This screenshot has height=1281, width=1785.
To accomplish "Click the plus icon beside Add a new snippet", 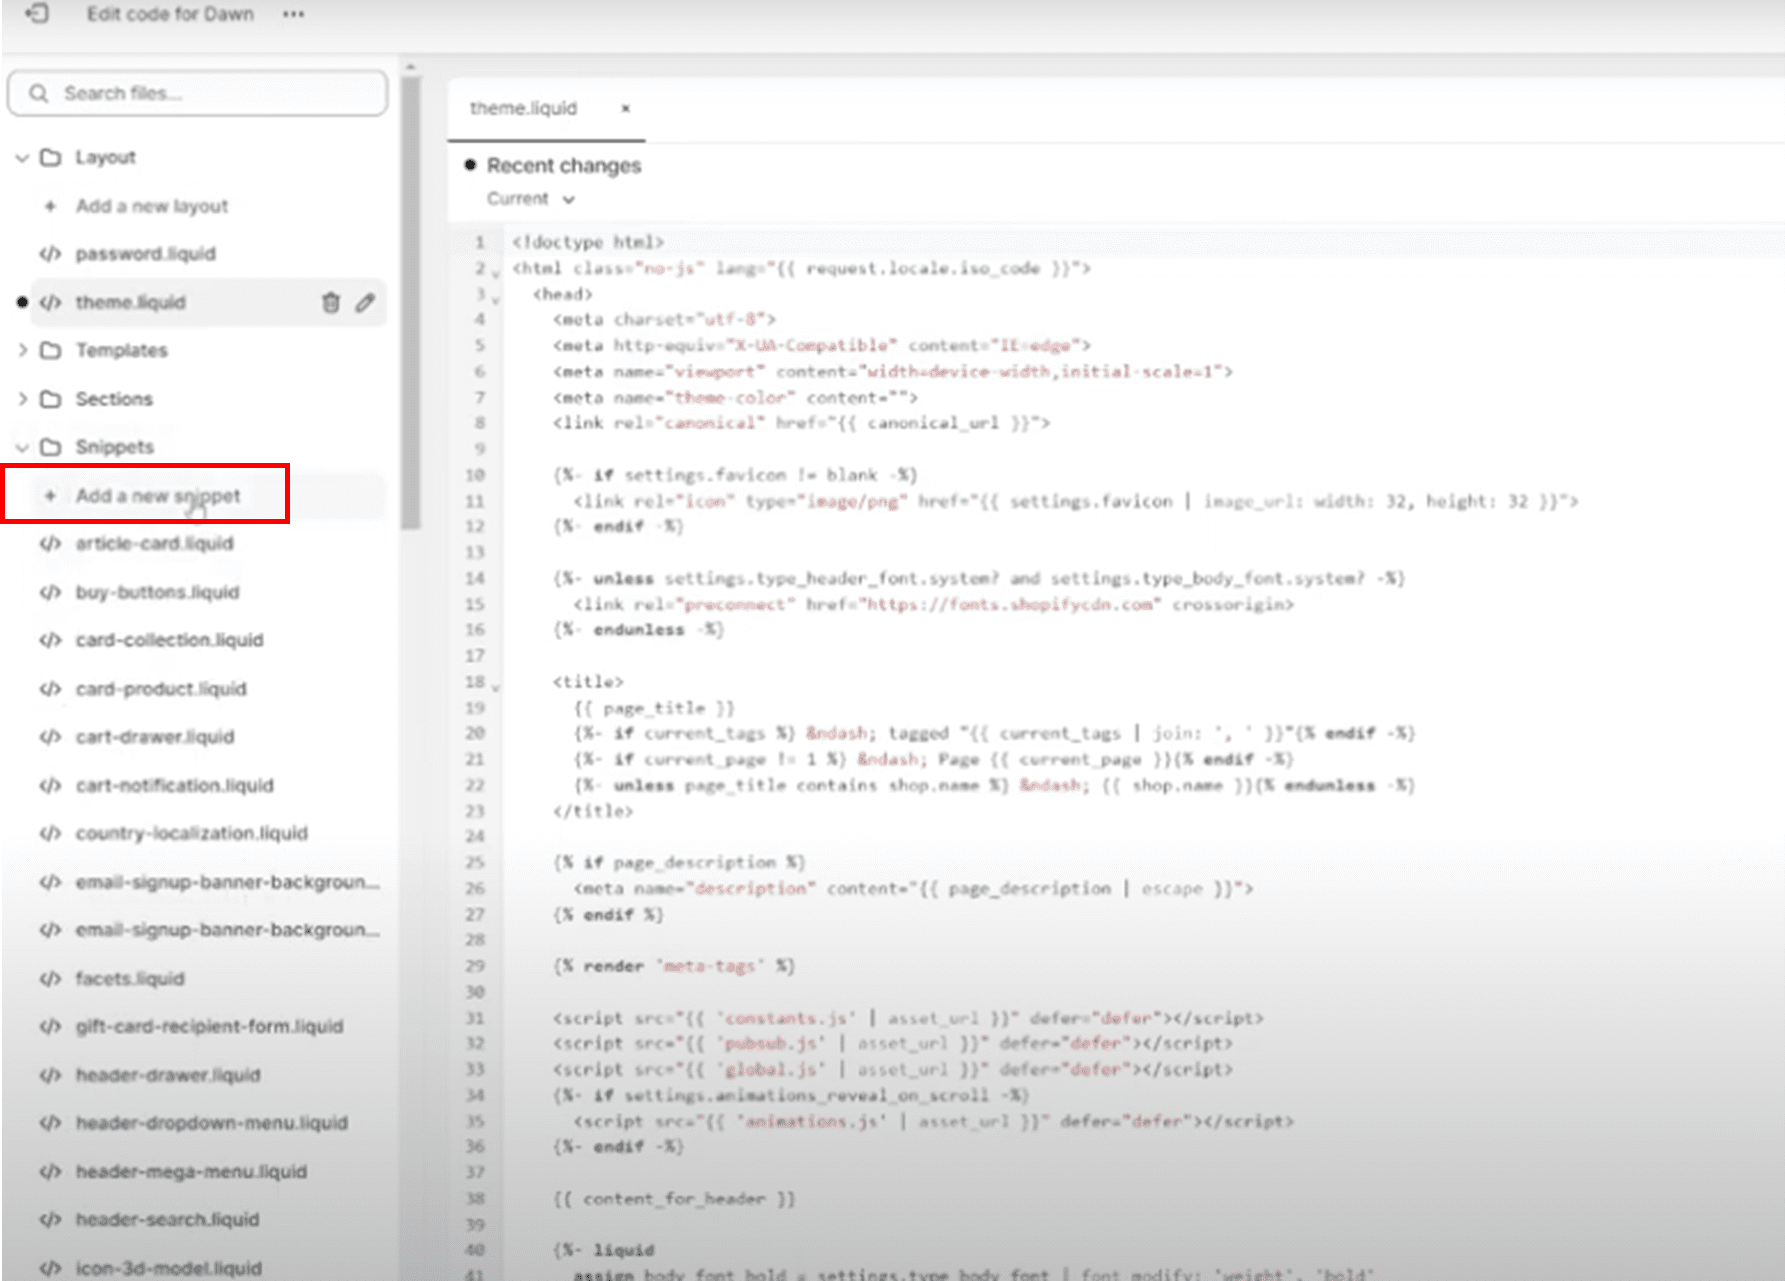I will pyautogui.click(x=50, y=495).
